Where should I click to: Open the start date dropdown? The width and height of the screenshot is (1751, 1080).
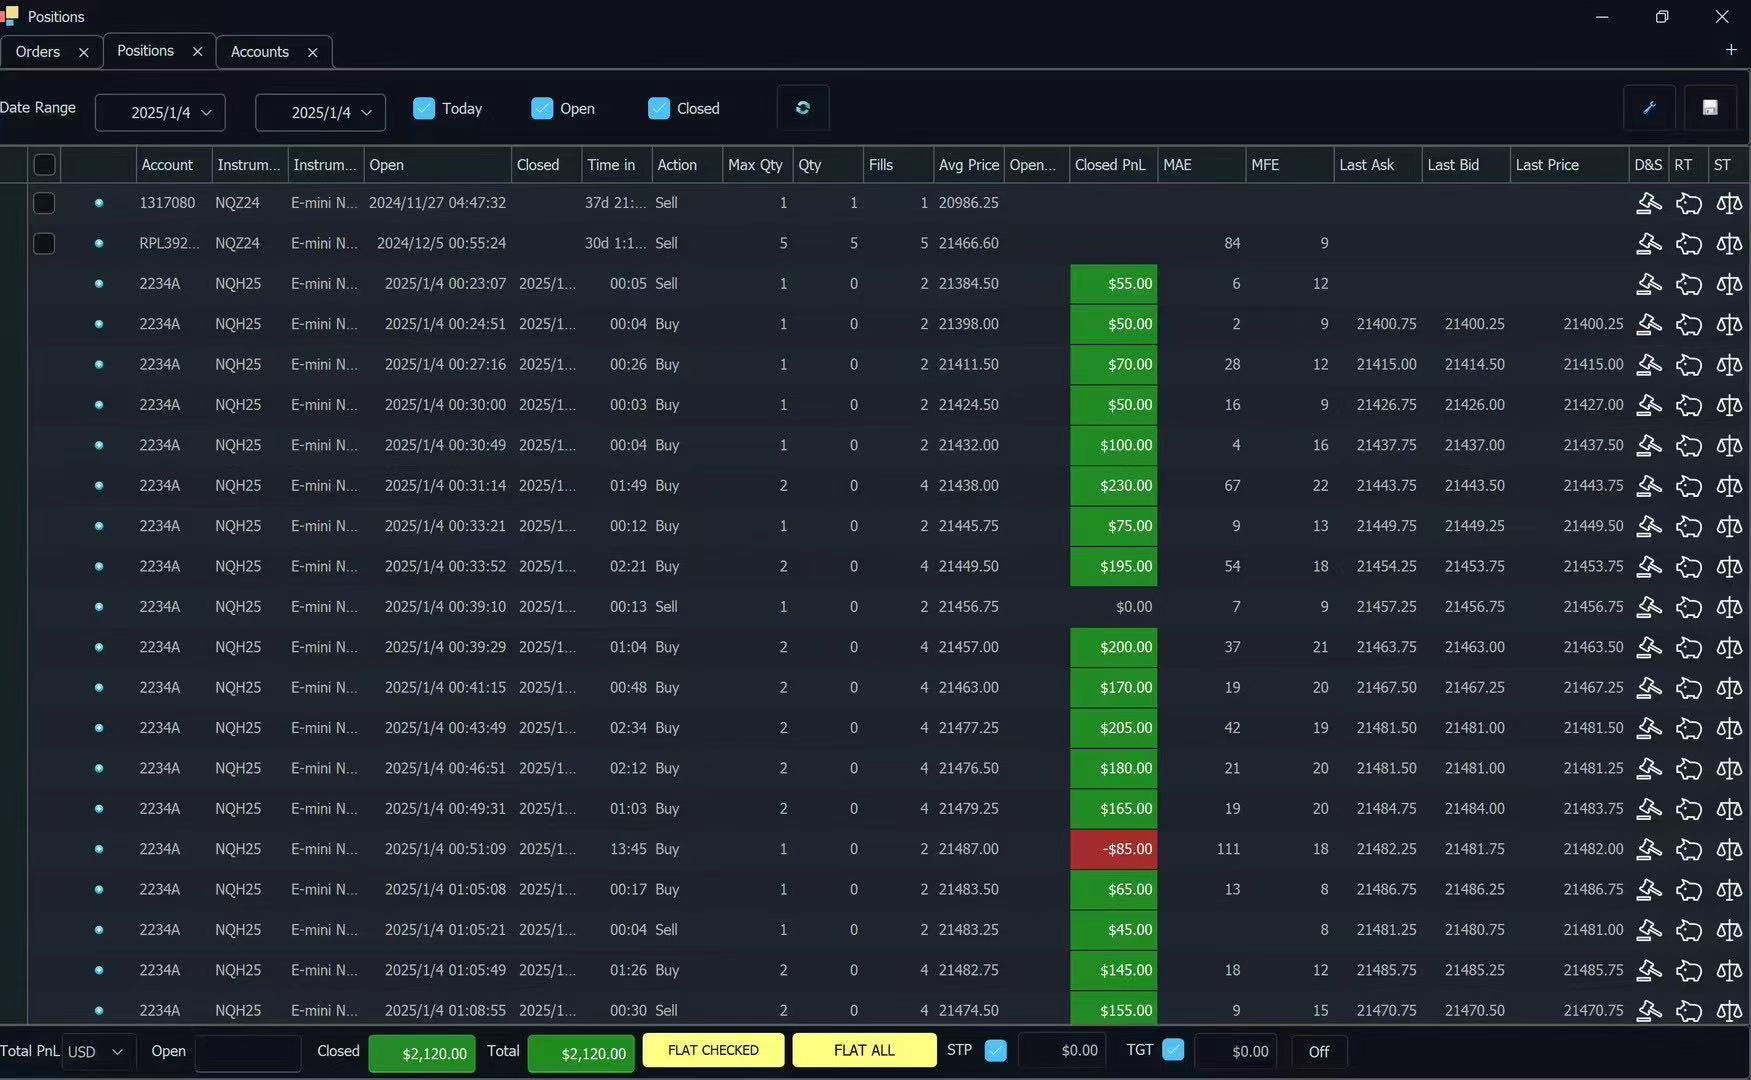pyautogui.click(x=160, y=112)
